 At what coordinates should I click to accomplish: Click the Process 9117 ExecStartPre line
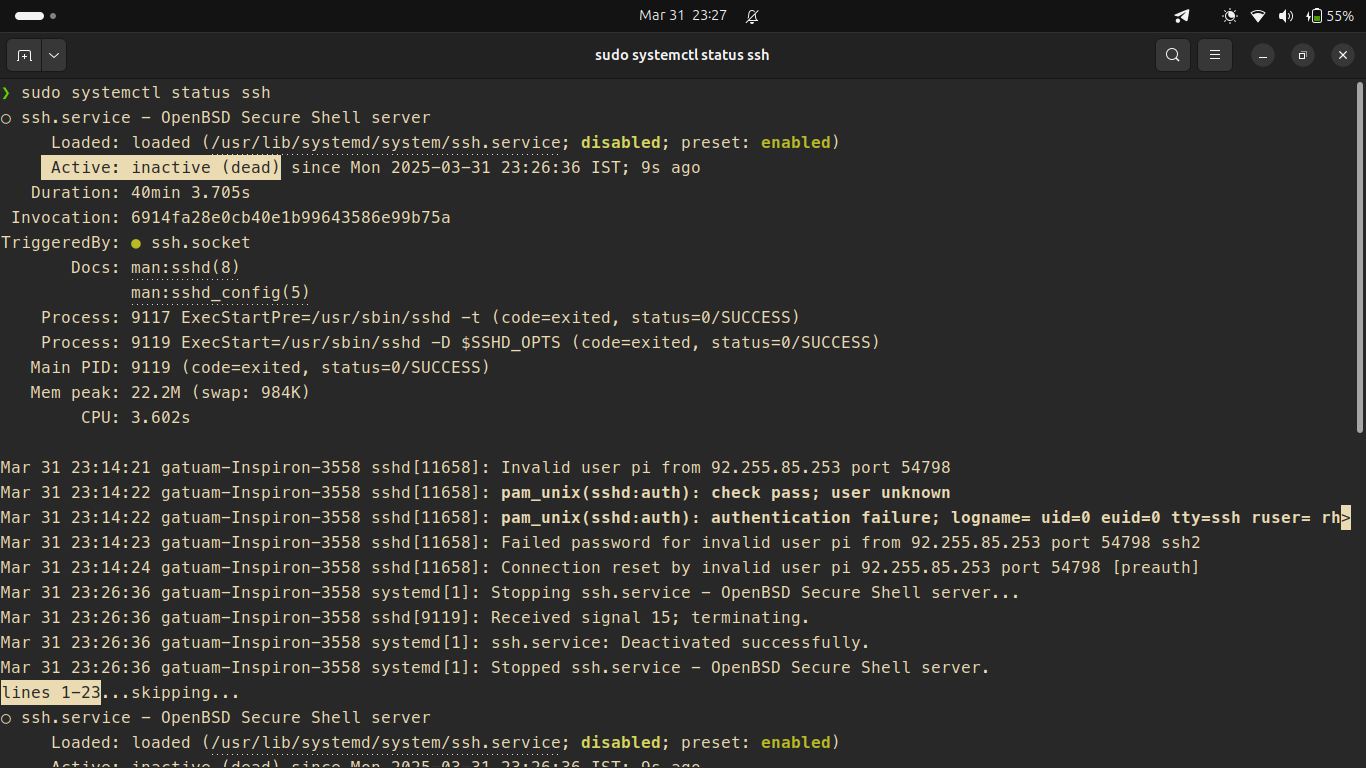[421, 318]
